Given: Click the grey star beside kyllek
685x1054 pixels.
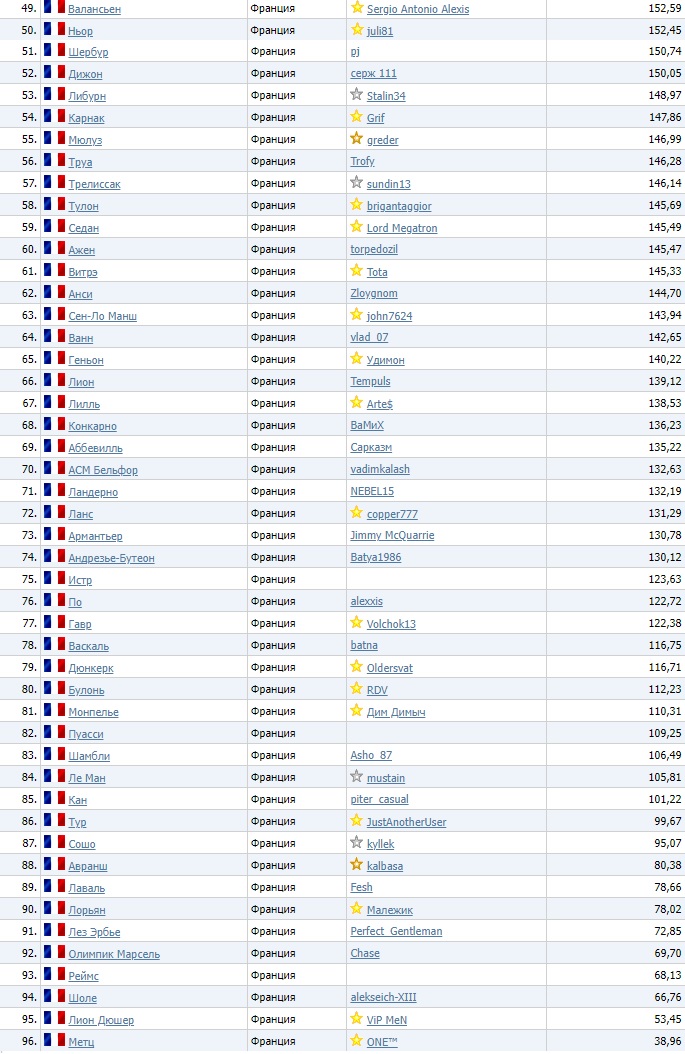Looking at the screenshot, I should pyautogui.click(x=357, y=843).
